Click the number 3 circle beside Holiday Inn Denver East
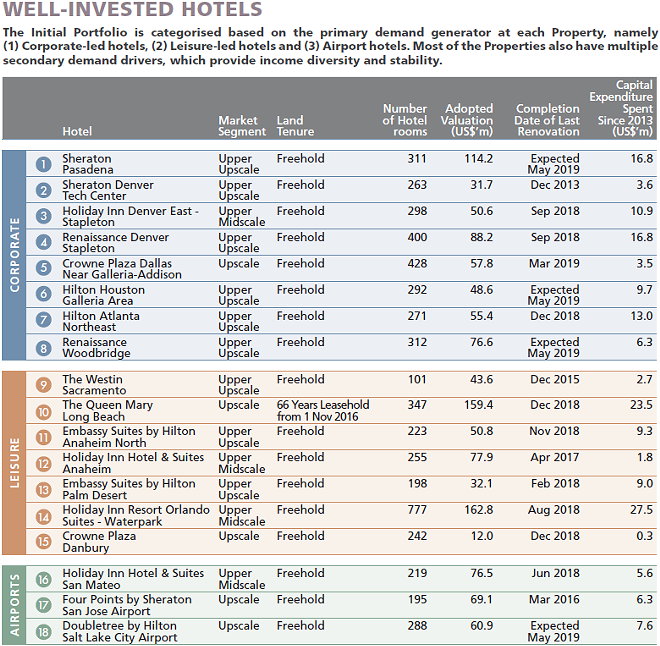Image resolution: width=660 pixels, height=646 pixels. pyautogui.click(x=43, y=216)
